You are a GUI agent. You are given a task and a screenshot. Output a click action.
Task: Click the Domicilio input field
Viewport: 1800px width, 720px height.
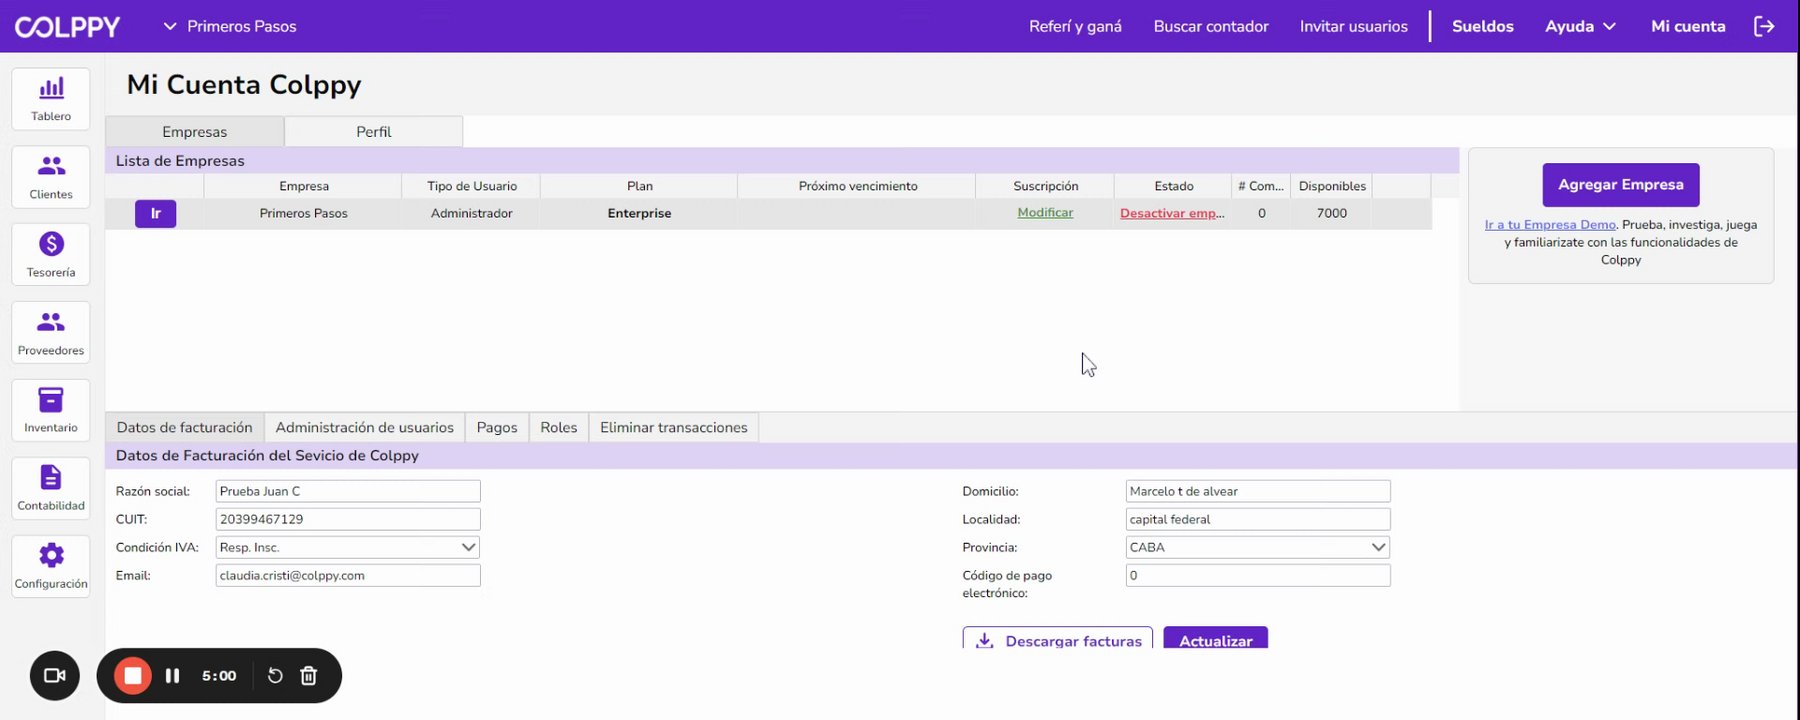point(1258,491)
